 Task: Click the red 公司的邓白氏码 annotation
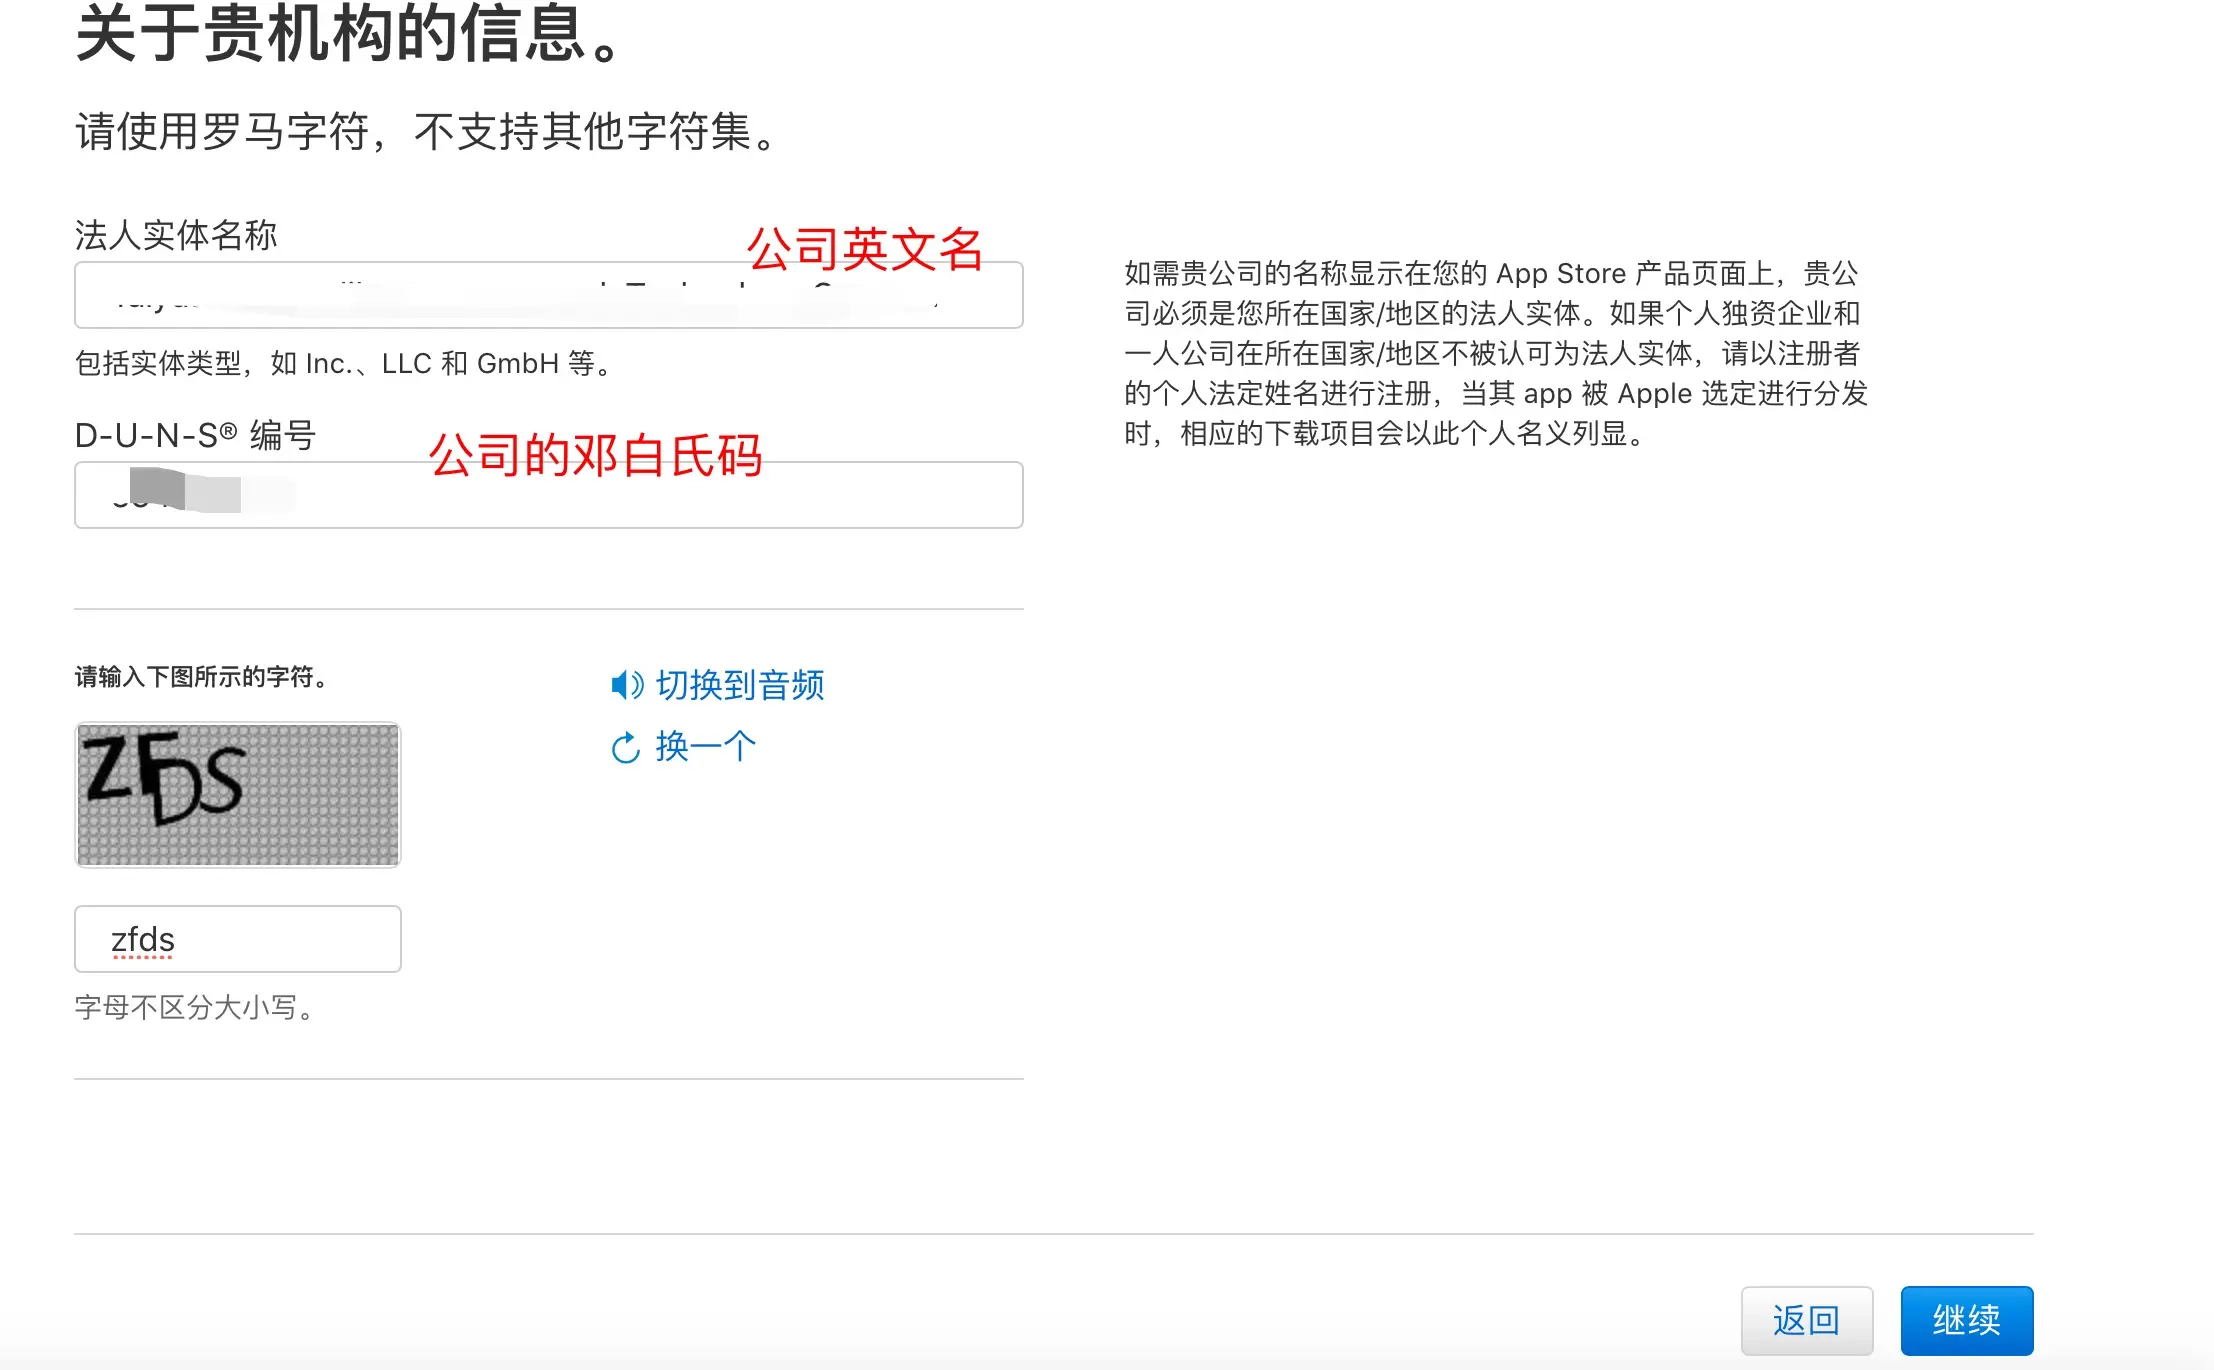pyautogui.click(x=595, y=455)
